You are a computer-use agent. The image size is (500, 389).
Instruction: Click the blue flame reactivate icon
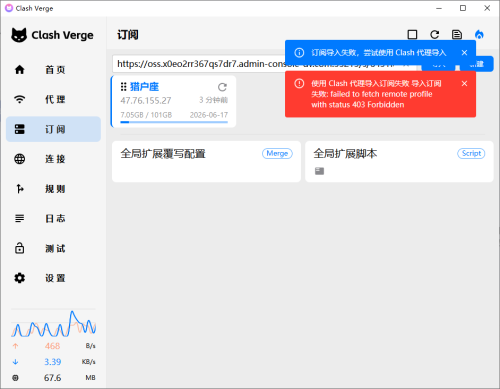click(479, 34)
